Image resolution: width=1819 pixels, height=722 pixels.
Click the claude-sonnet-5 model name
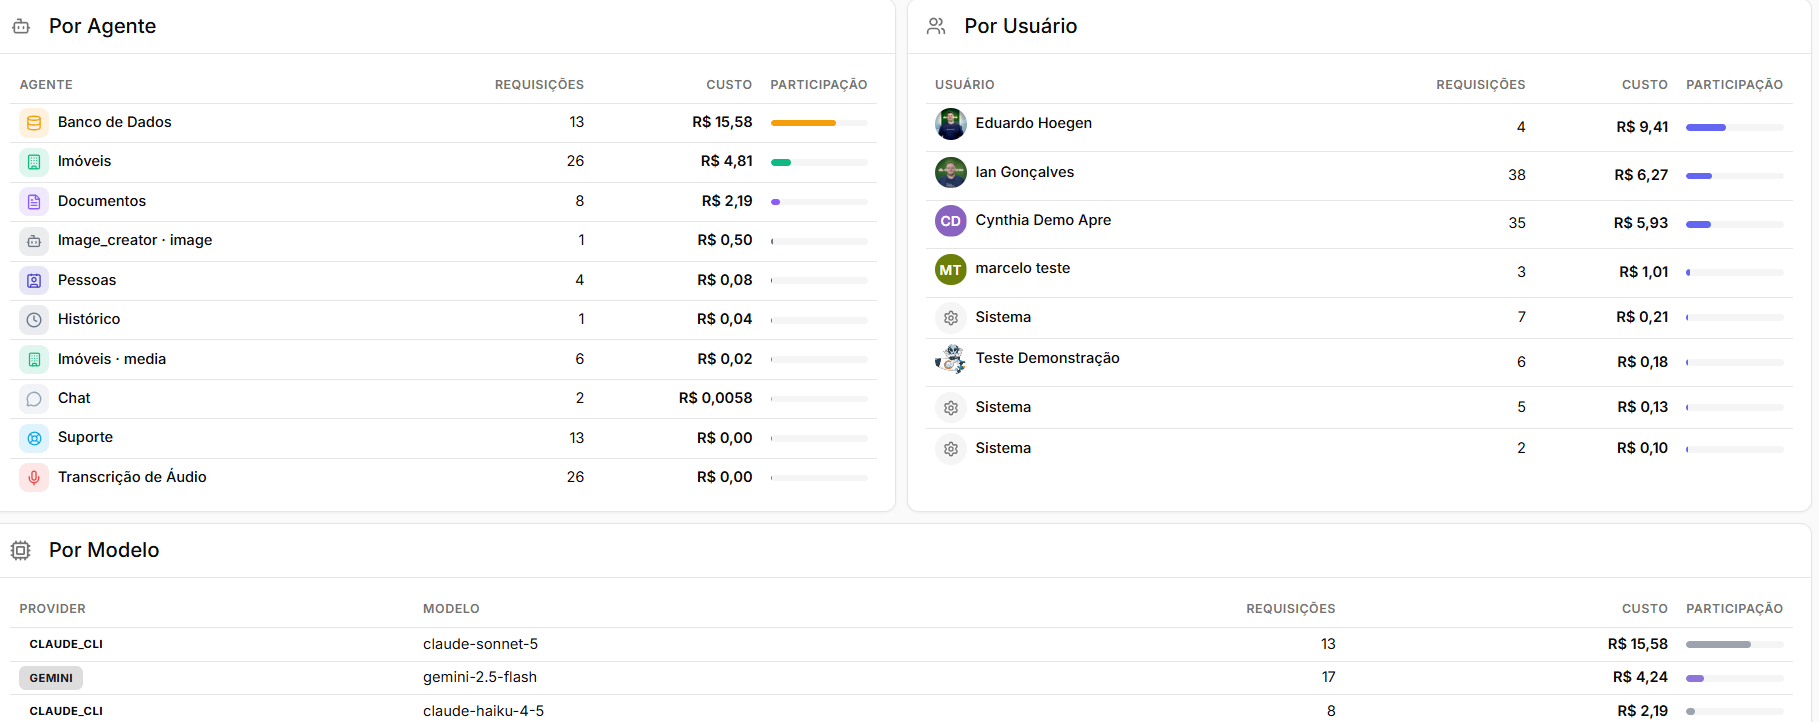tap(480, 644)
